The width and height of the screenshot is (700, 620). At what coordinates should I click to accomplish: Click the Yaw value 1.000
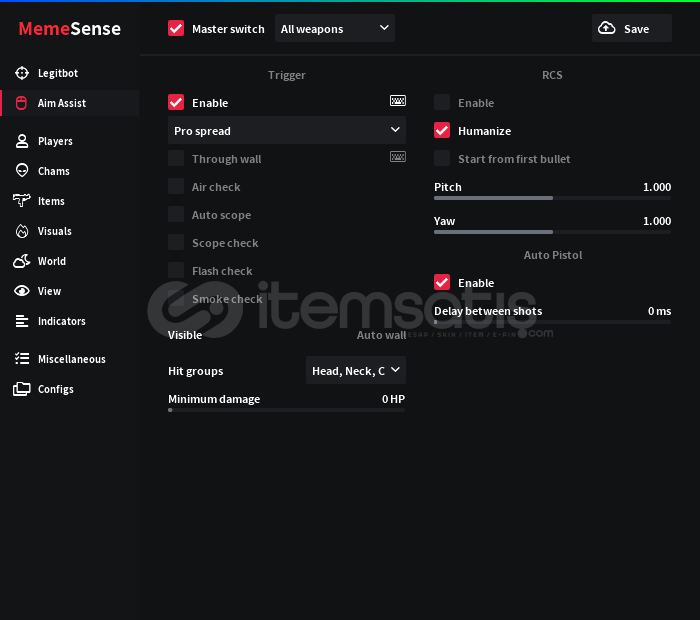click(657, 221)
